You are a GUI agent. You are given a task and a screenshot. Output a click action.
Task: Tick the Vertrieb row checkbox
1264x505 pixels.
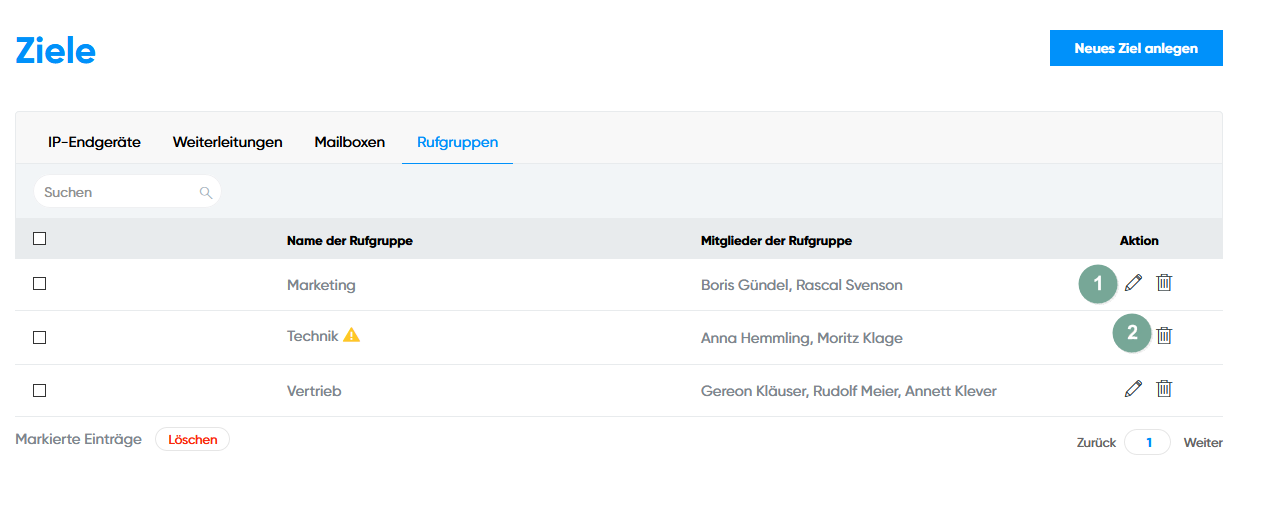pos(40,391)
